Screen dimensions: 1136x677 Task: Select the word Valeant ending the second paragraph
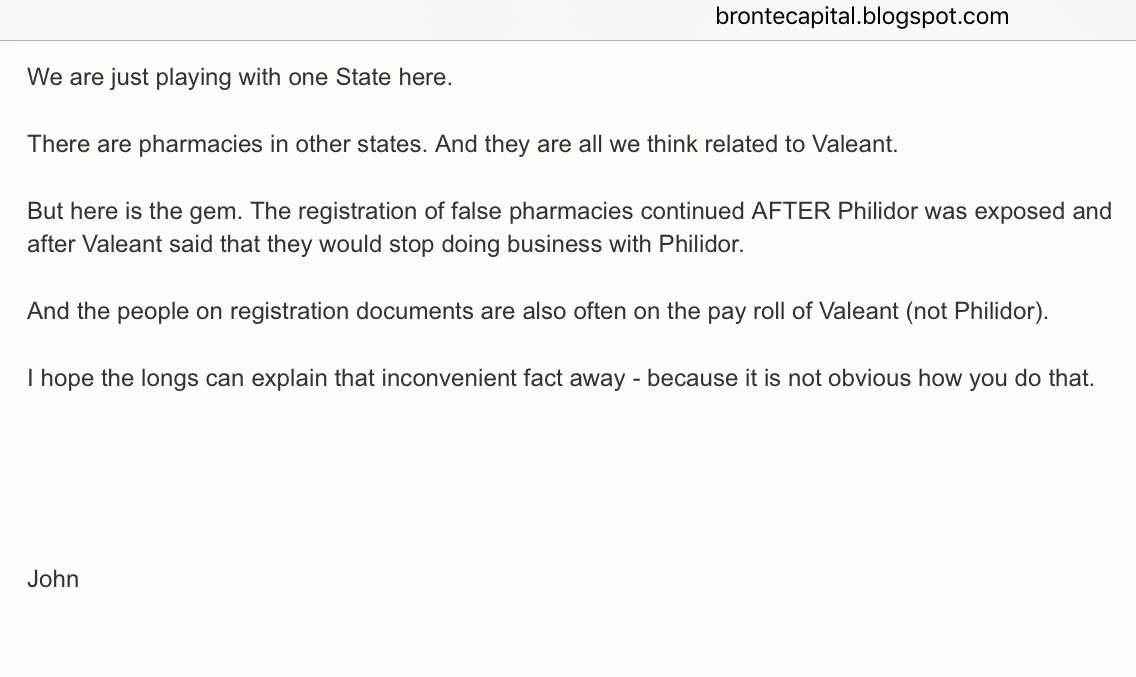(854, 144)
